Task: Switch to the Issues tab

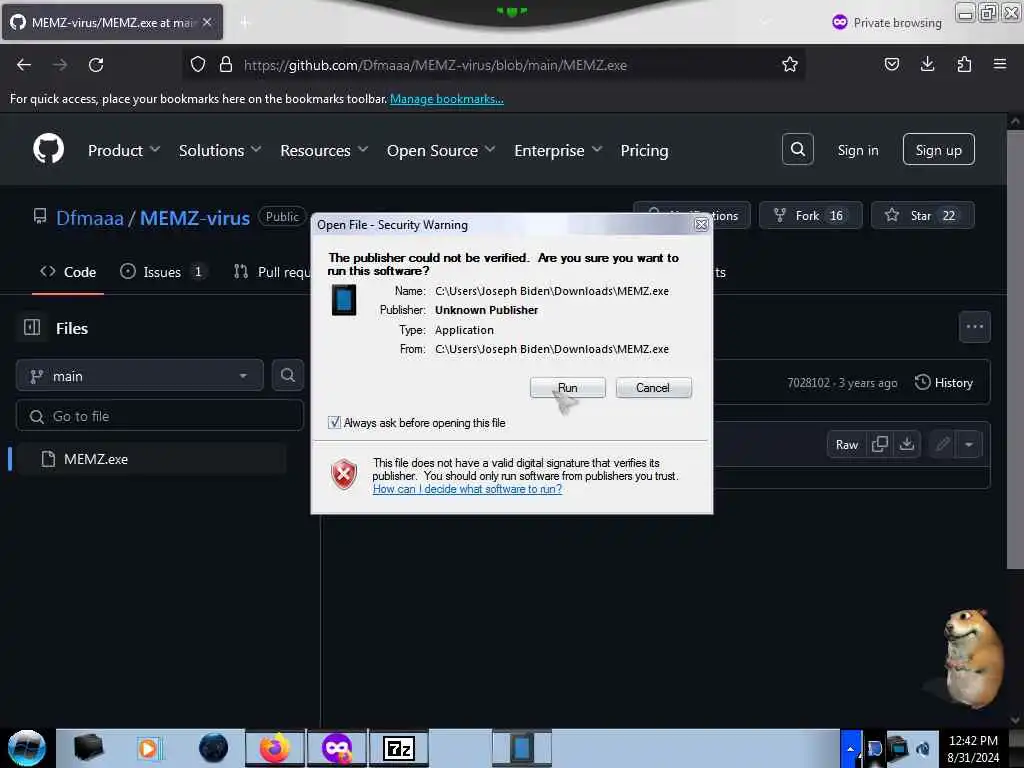Action: point(163,272)
